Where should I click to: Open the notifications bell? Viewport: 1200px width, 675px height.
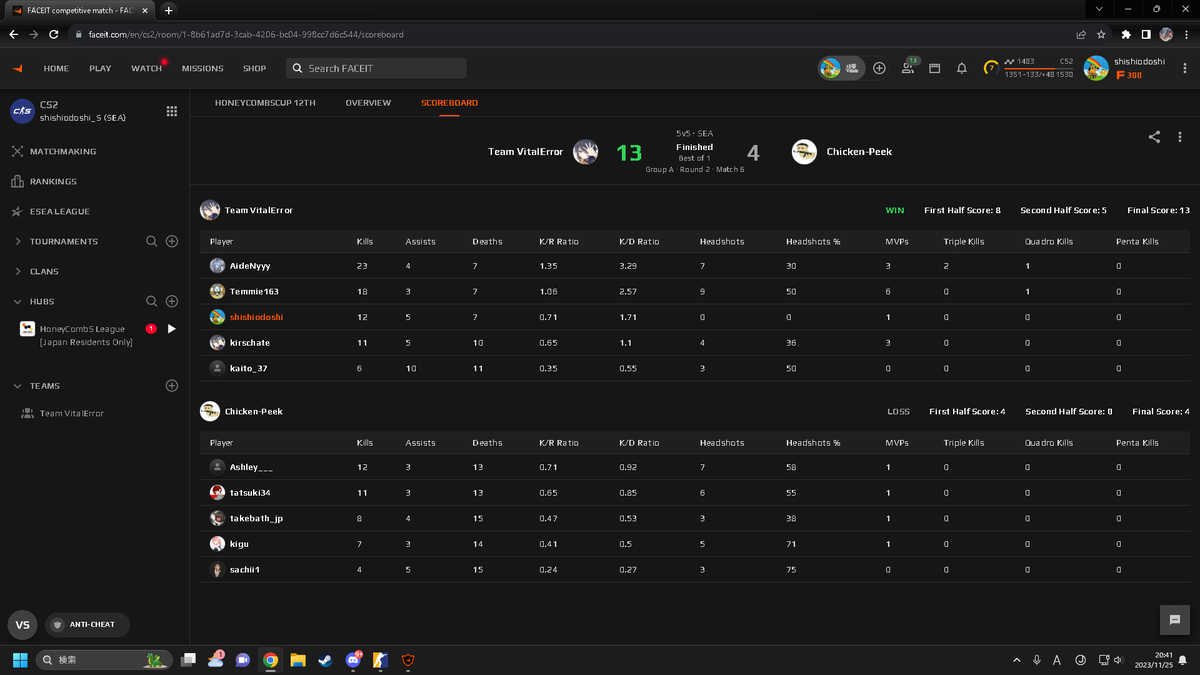tap(961, 68)
